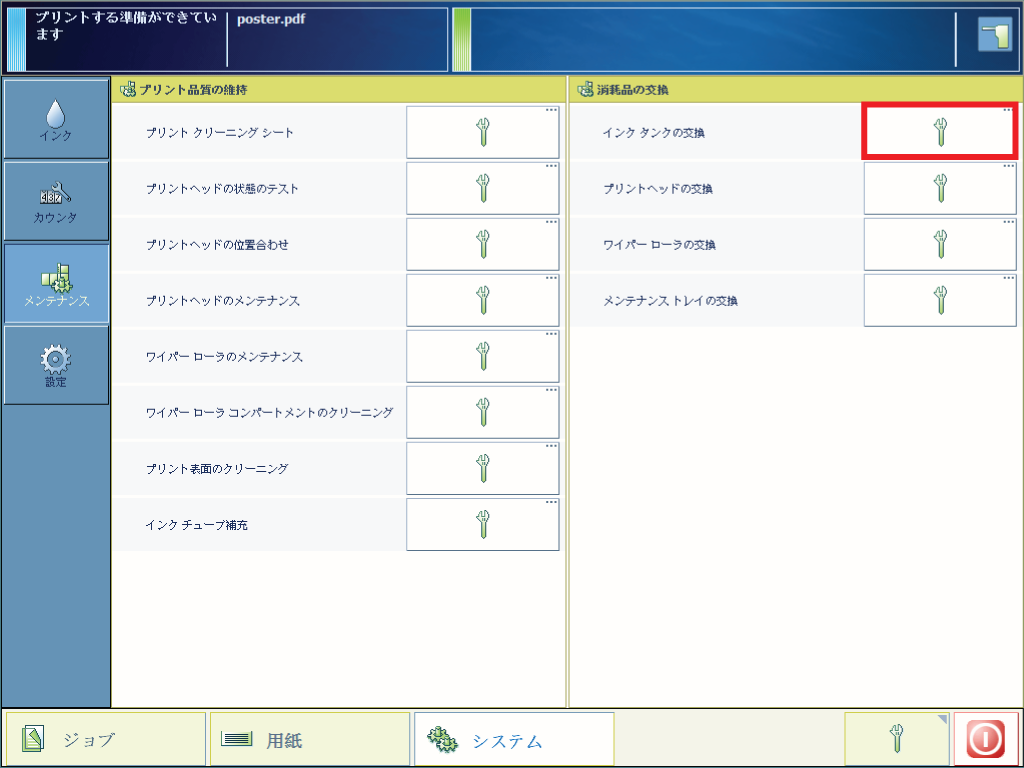The height and width of the screenshot is (768, 1024).
Task: Click the メンテナンス トレイの交換 label
Action: [670, 301]
